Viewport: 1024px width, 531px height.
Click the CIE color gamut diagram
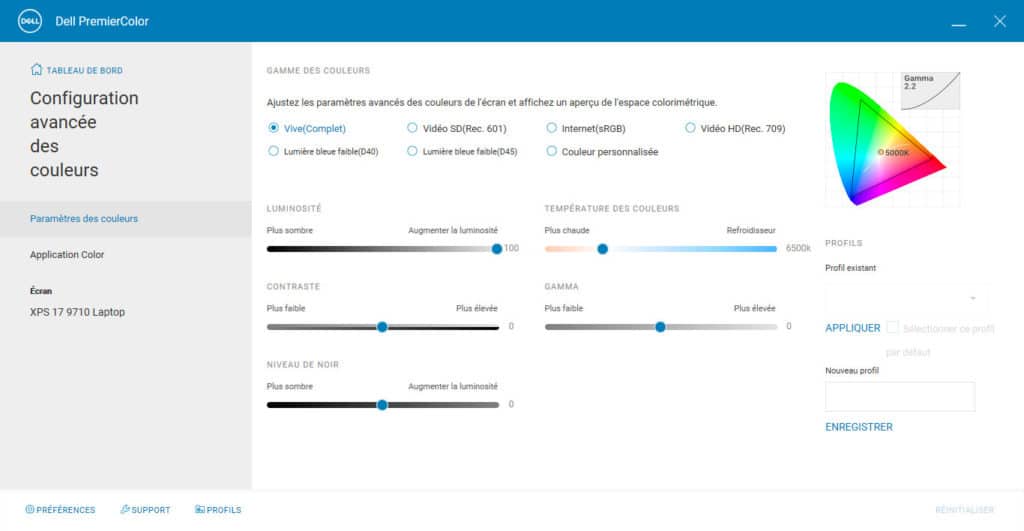(x=886, y=144)
